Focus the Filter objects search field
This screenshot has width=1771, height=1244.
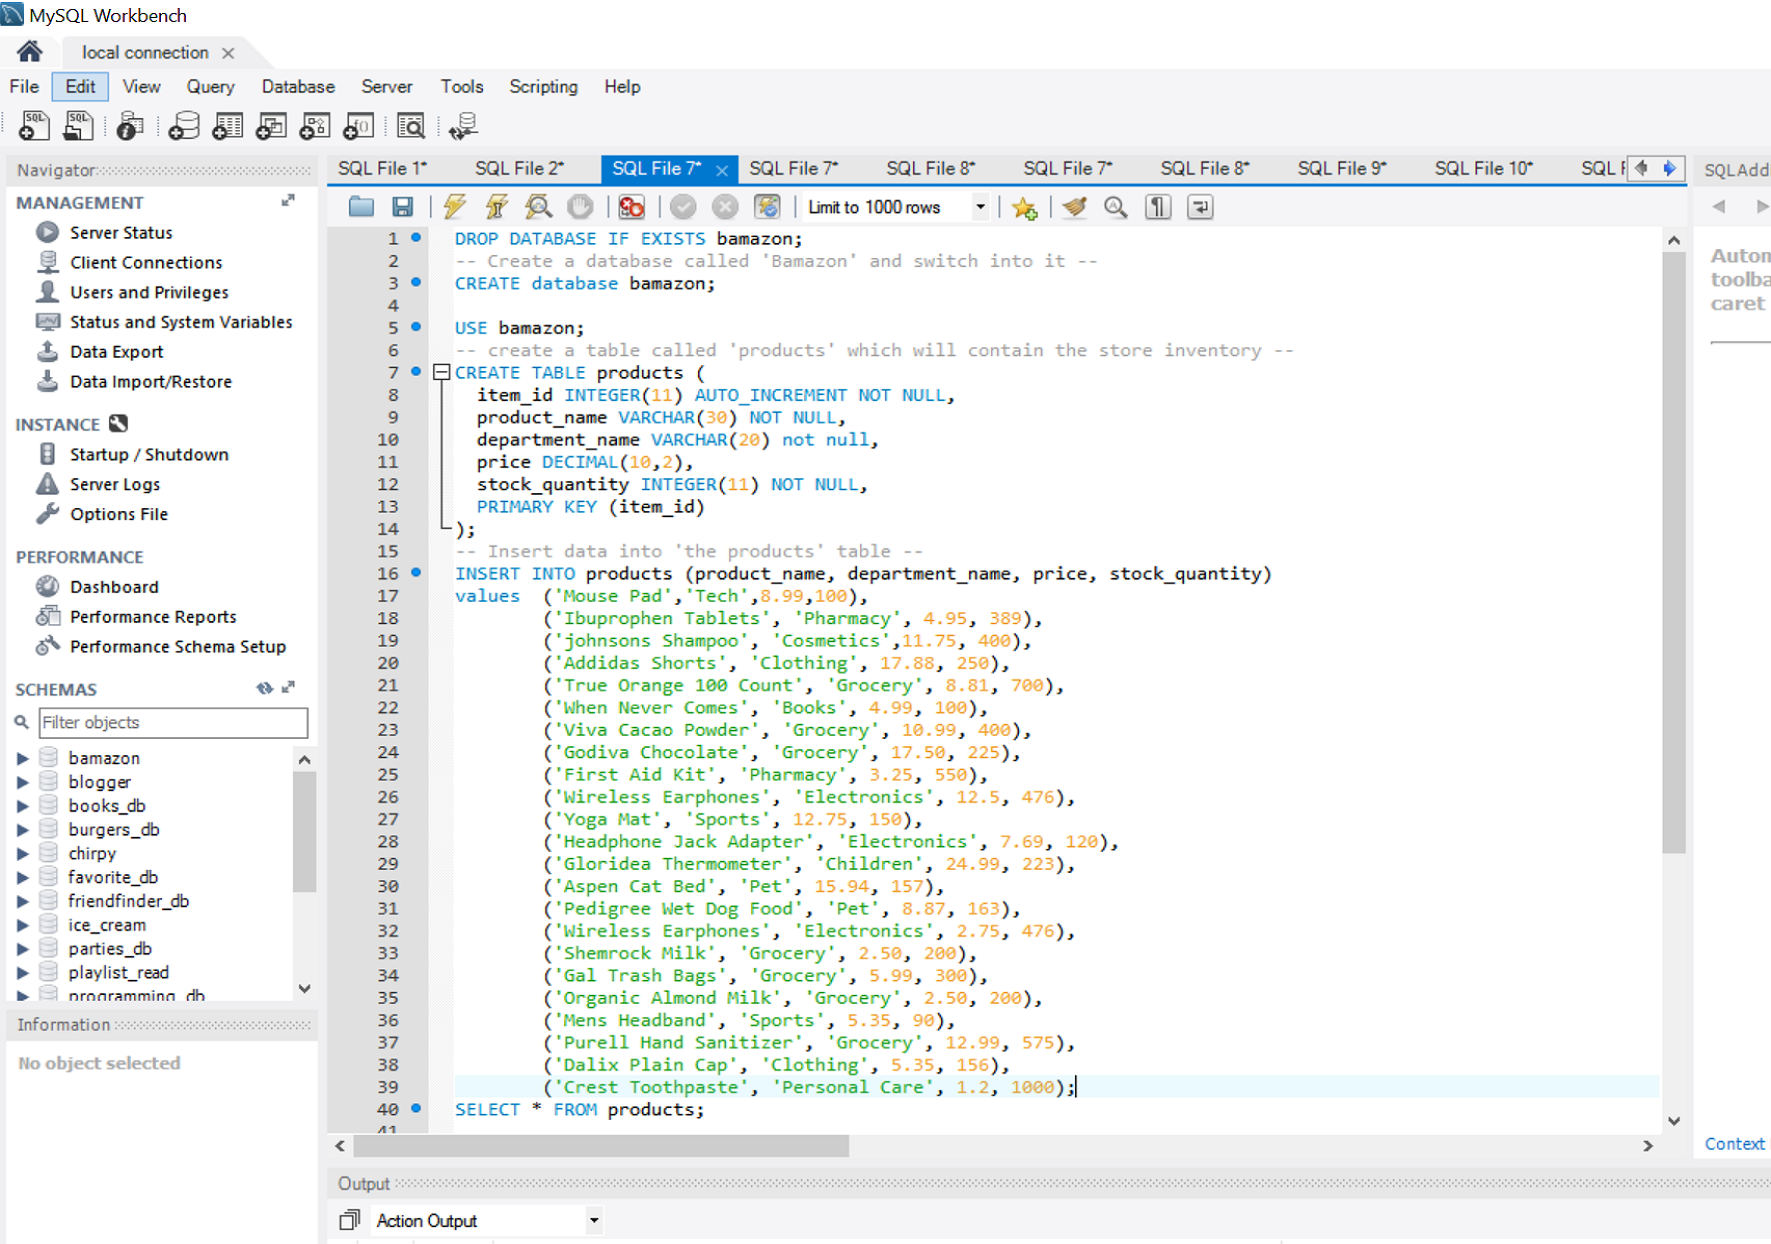[x=173, y=722]
